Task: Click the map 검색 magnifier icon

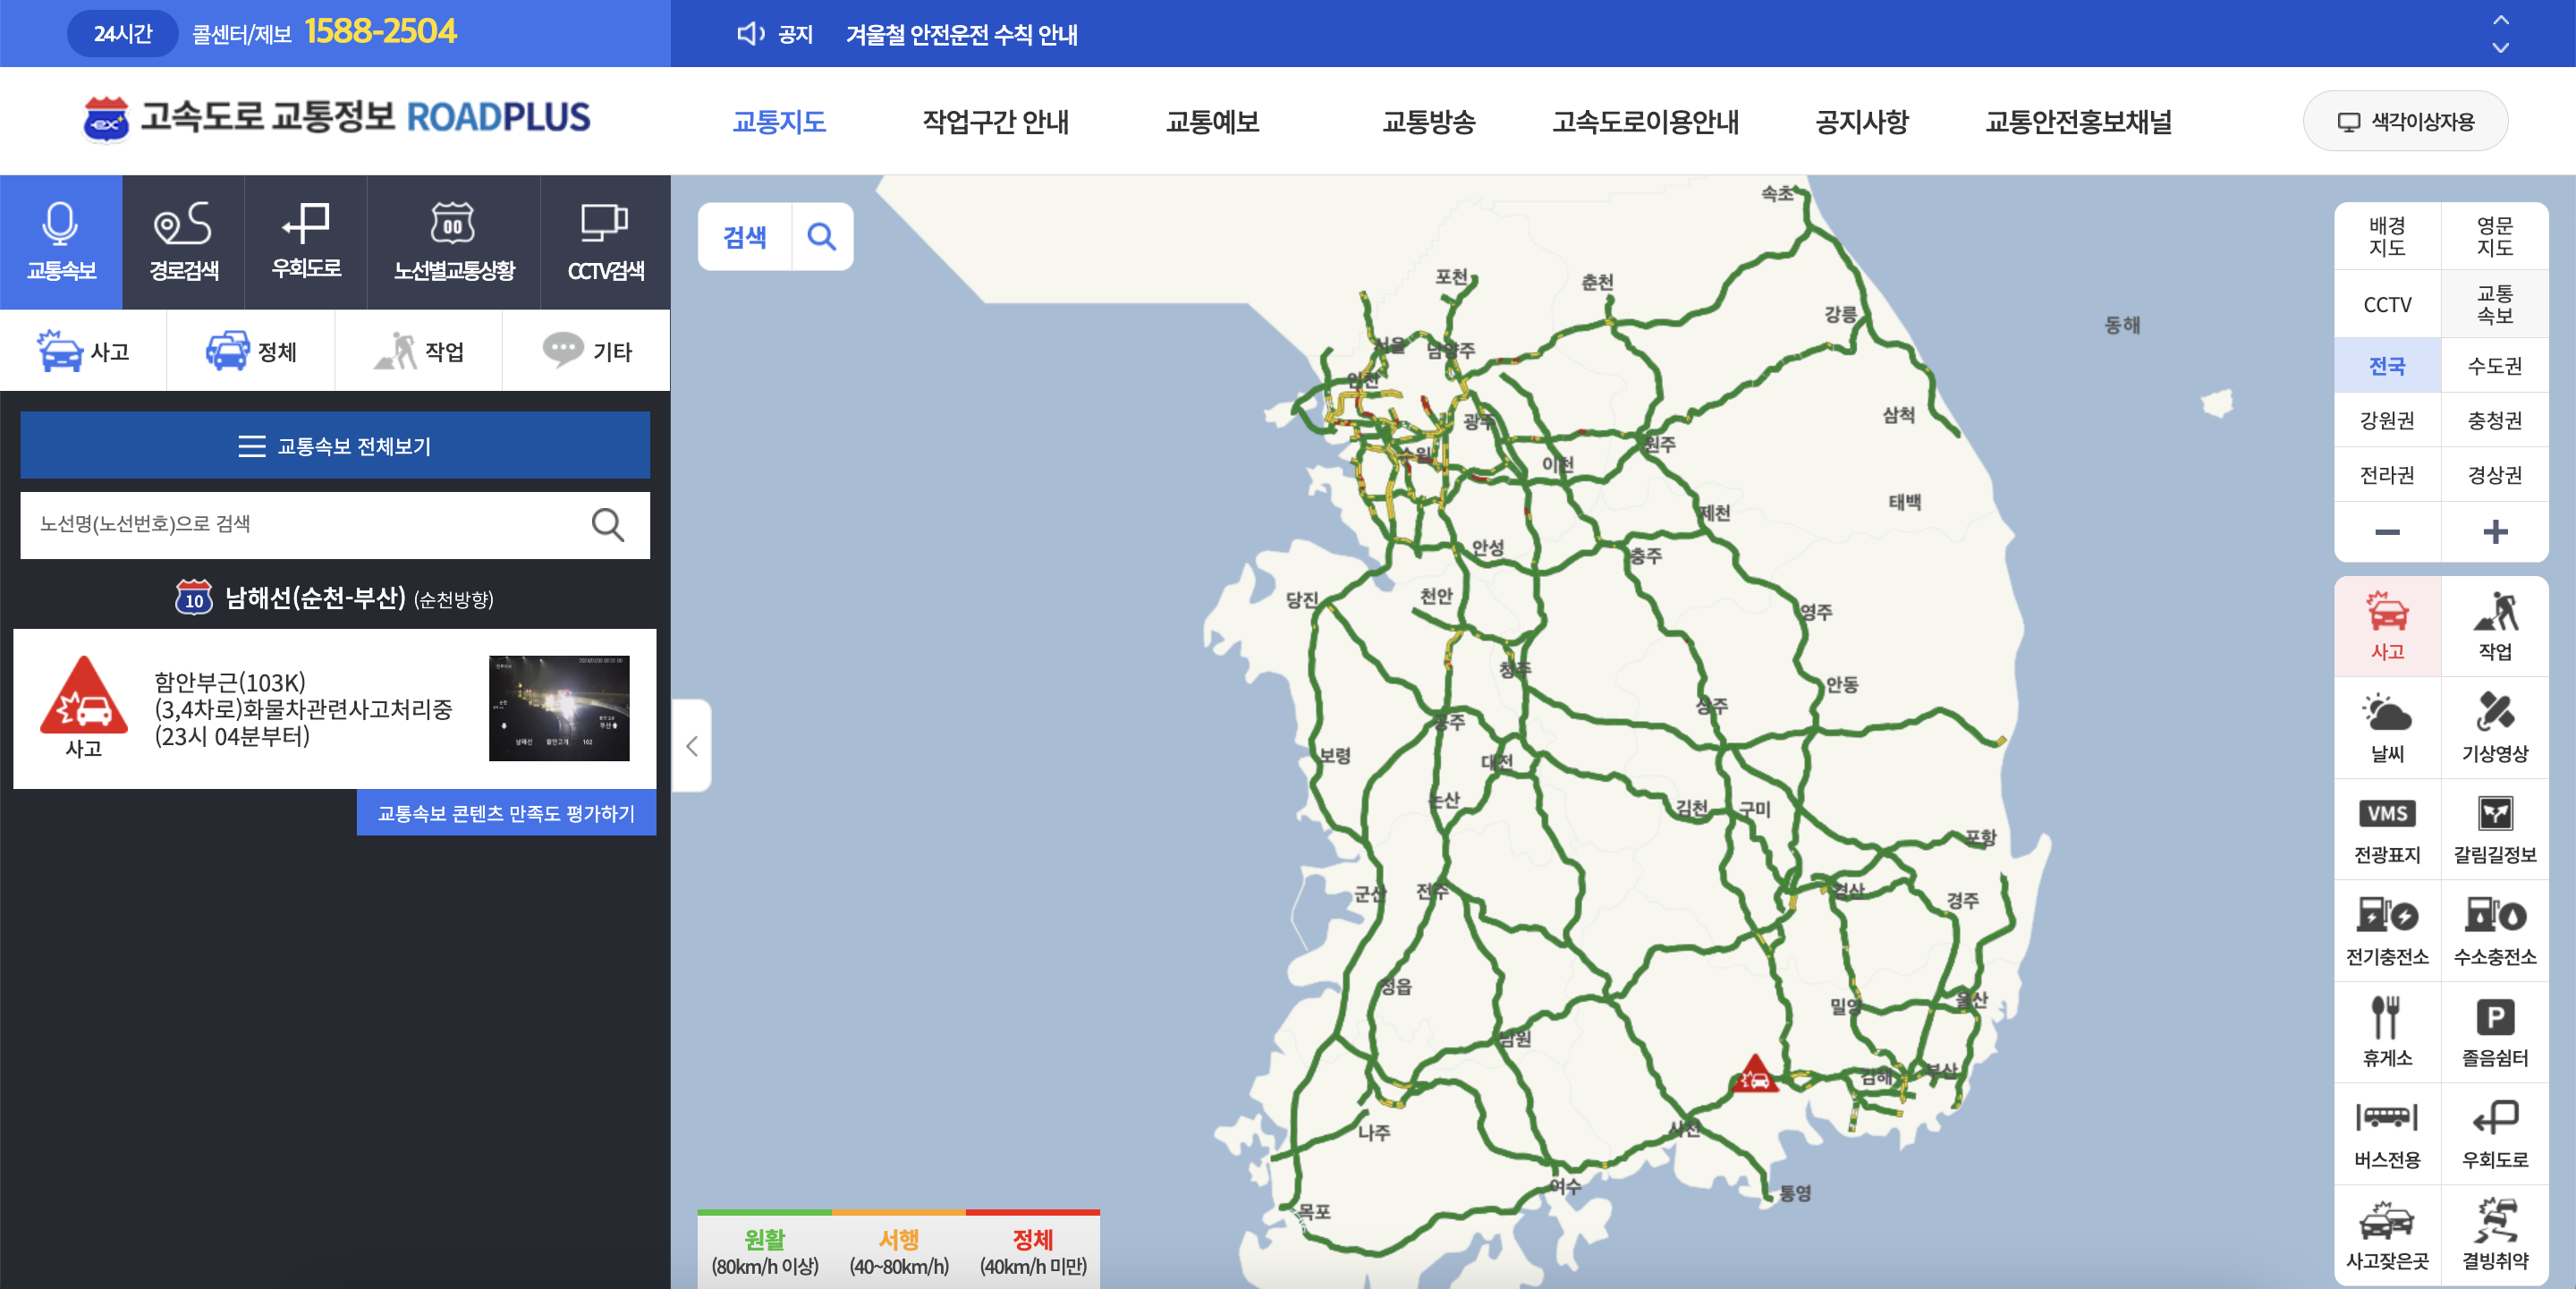Action: coord(821,237)
